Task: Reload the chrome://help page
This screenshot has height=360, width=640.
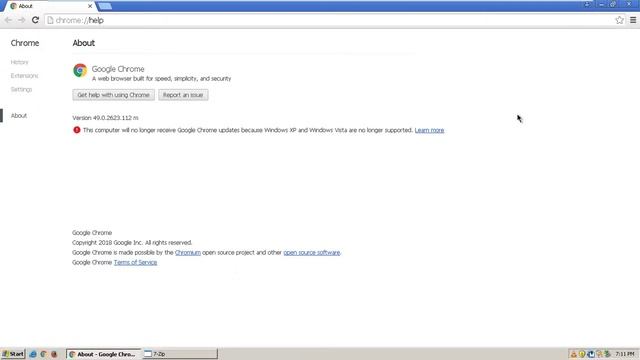Action: tap(35, 20)
